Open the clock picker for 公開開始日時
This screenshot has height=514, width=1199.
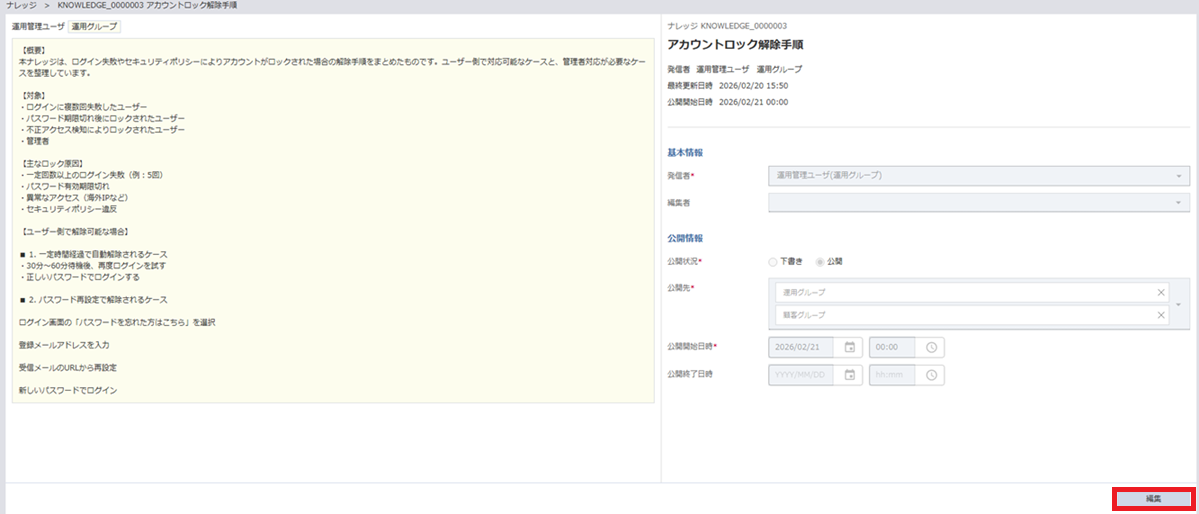(931, 347)
